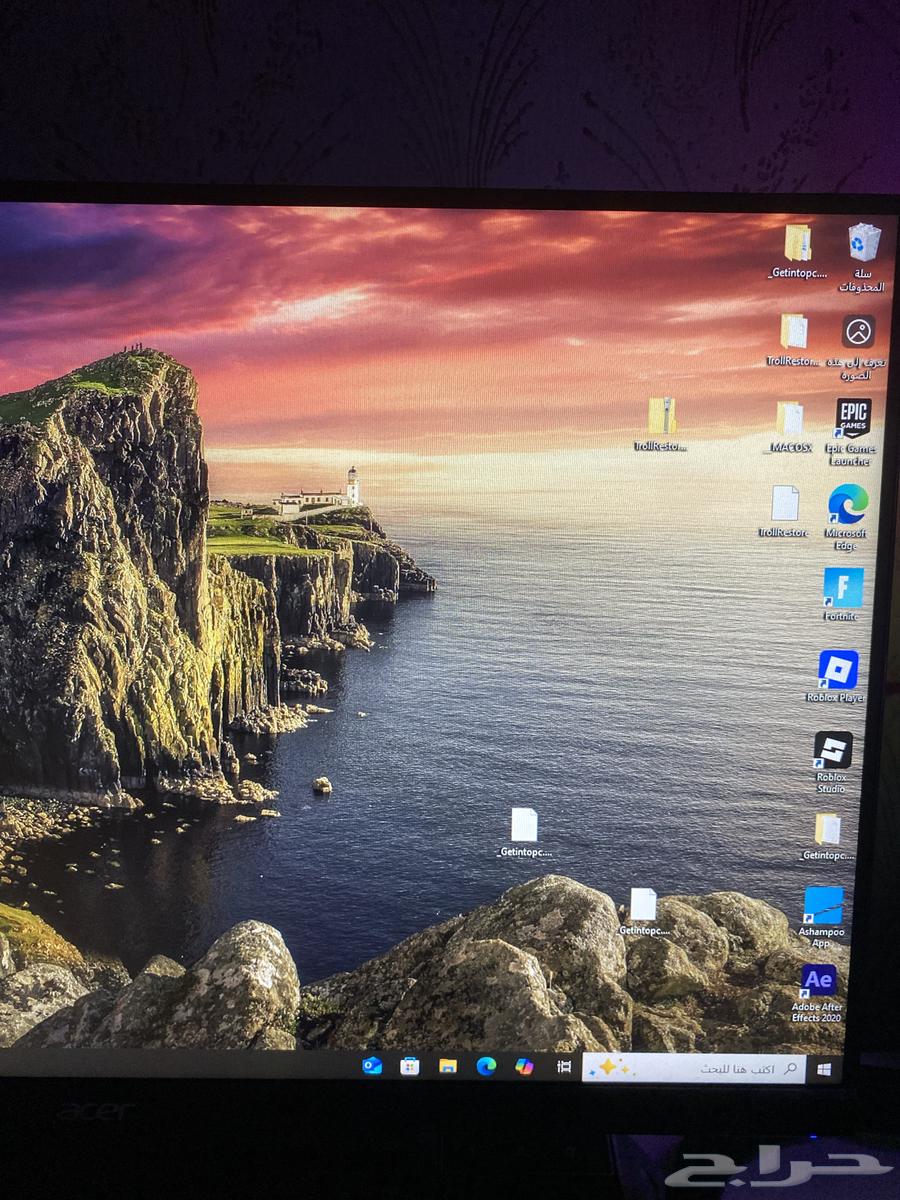Screen dimensions: 900x1200
Task: Select the _Getintopc folder beside Recycle Bin
Action: point(798,243)
